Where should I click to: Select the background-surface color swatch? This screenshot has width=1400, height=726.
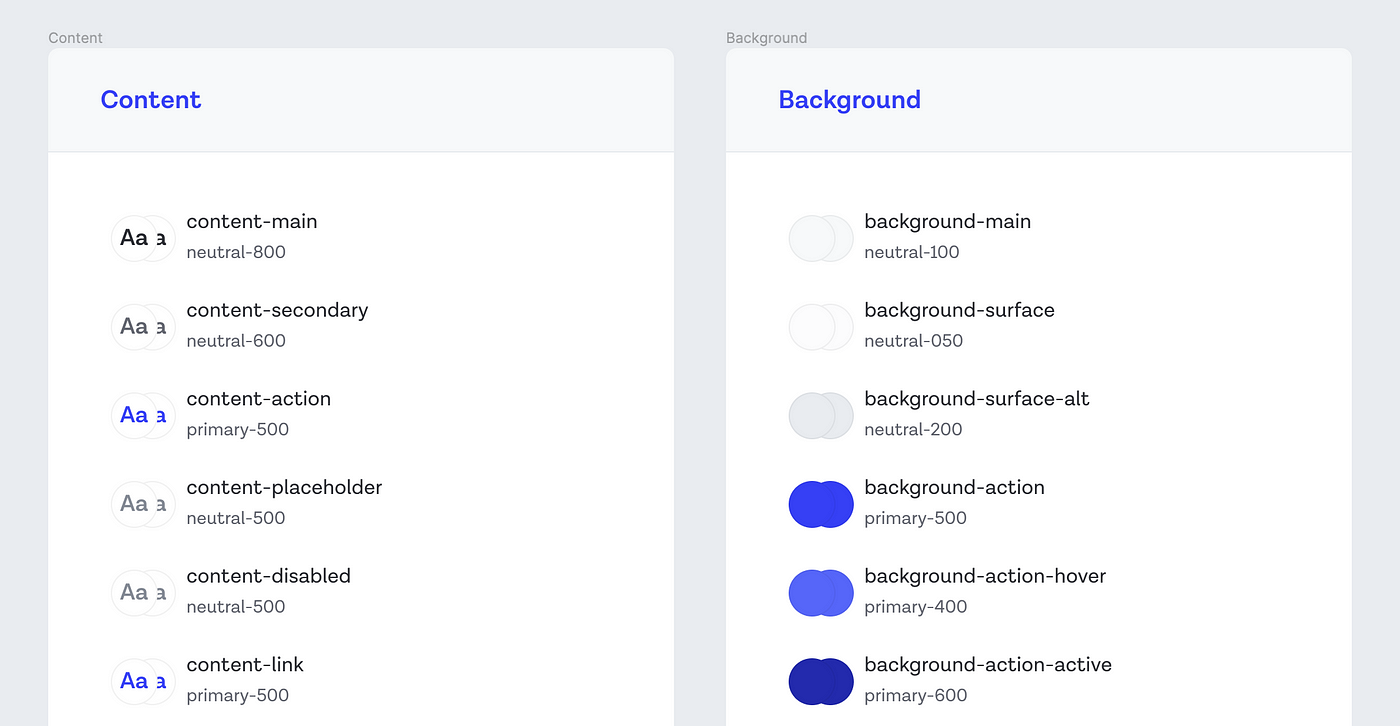pyautogui.click(x=821, y=327)
